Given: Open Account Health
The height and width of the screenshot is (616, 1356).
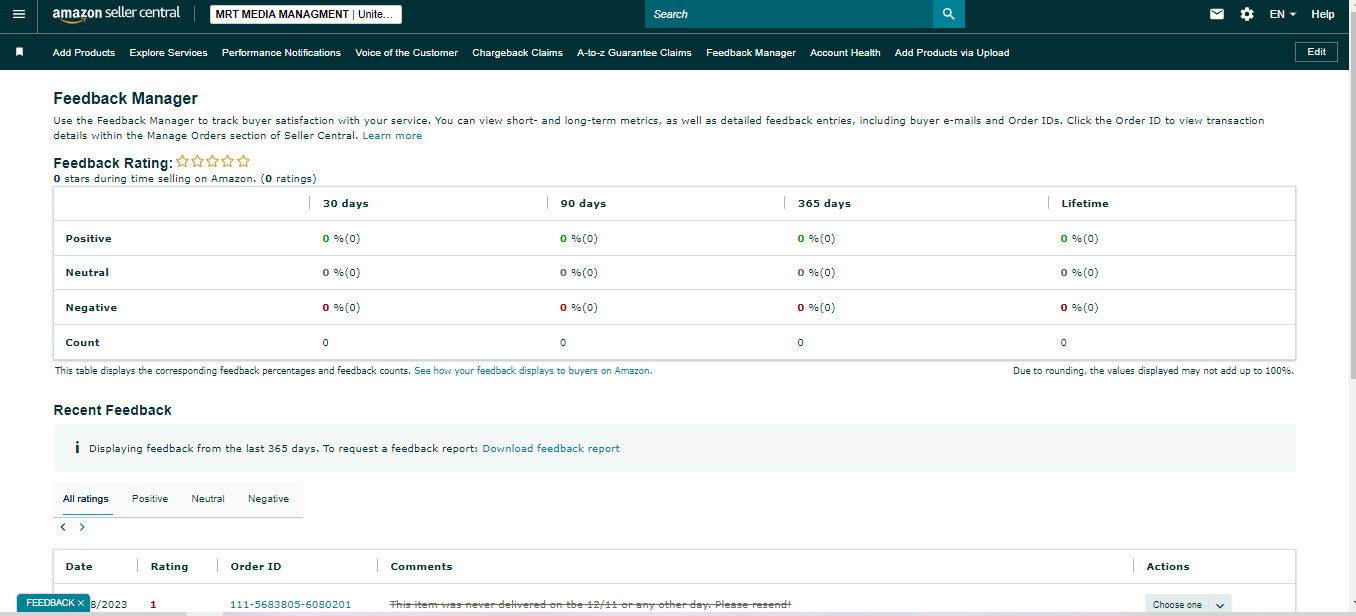Looking at the screenshot, I should click(845, 52).
